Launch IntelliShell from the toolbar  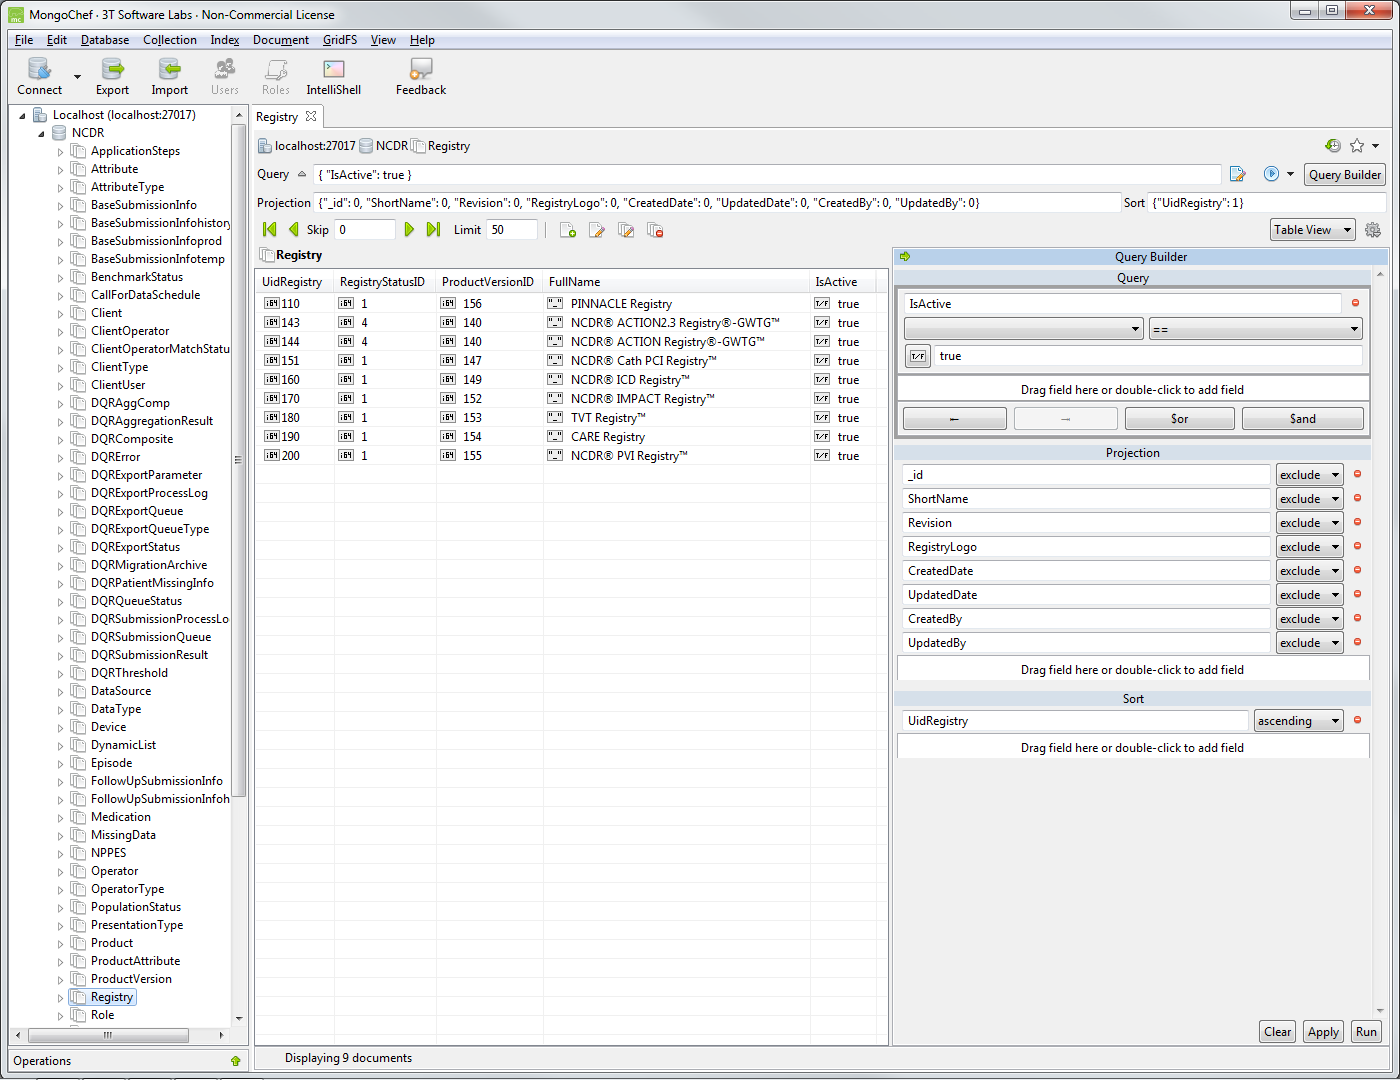[333, 77]
